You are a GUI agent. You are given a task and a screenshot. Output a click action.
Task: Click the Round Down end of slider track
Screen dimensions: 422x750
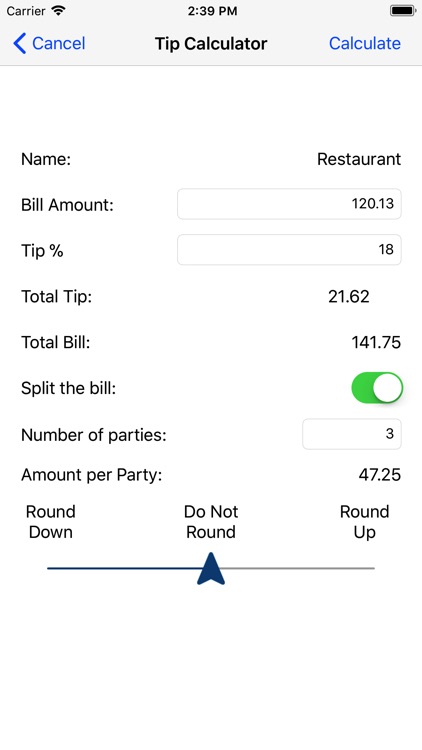(x=49, y=568)
